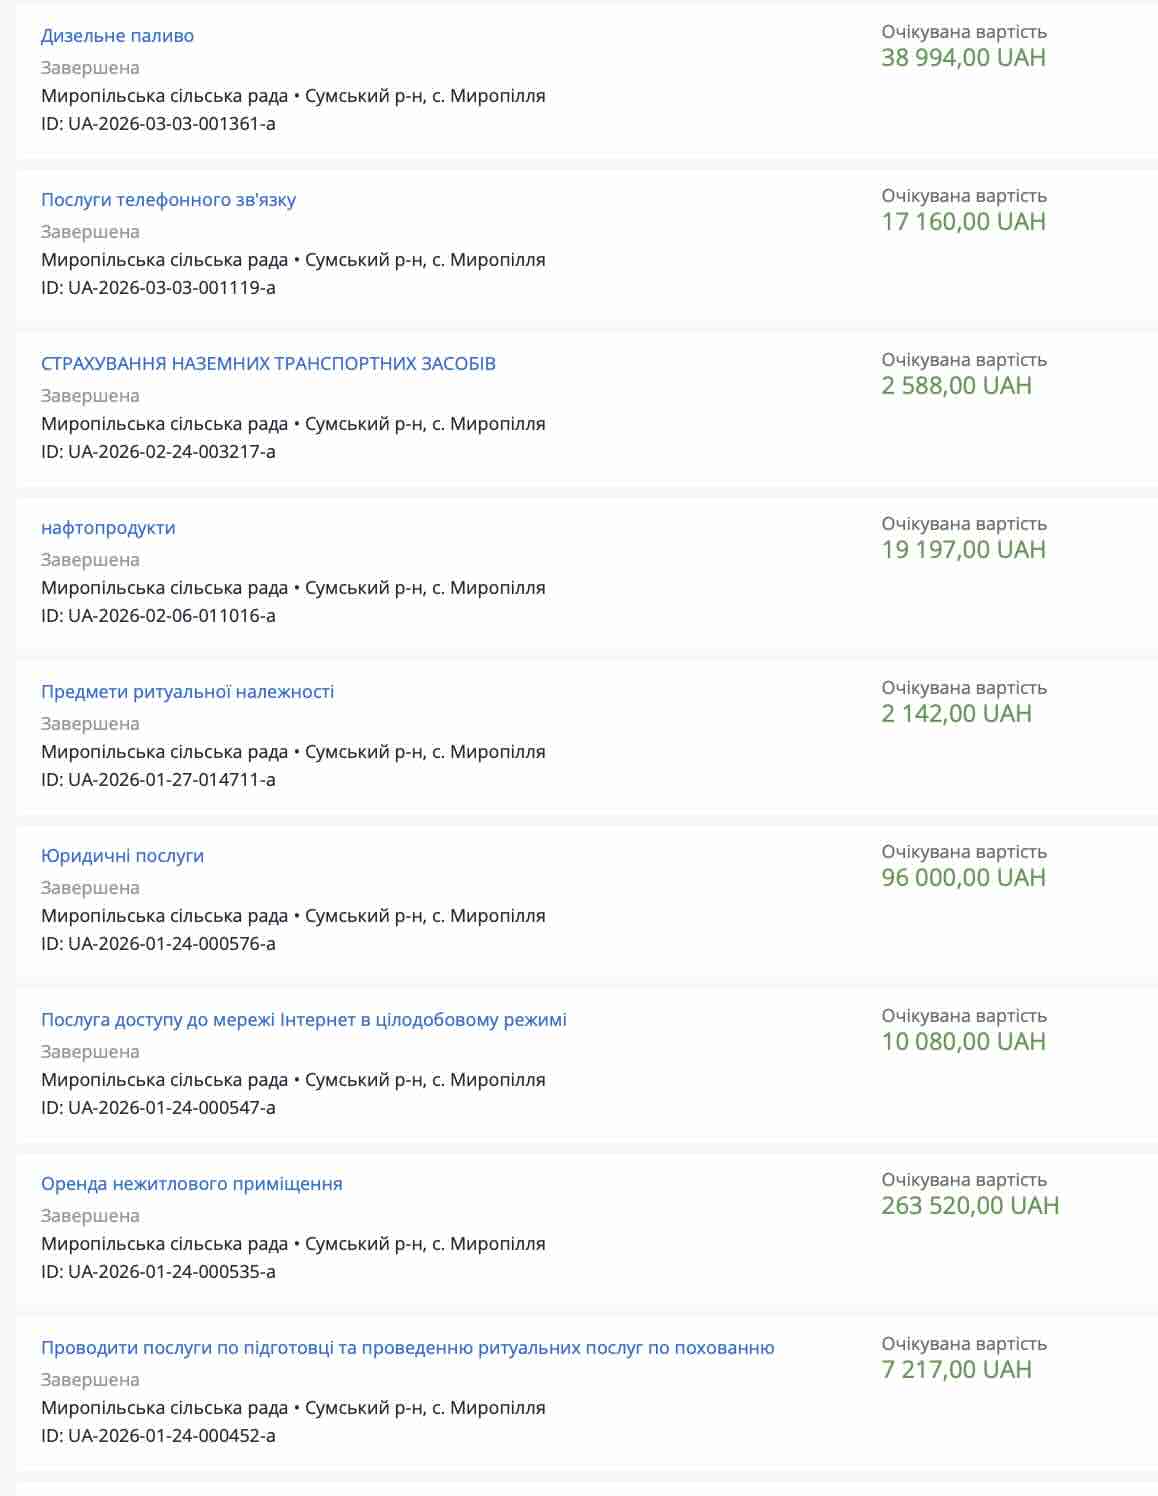The image size is (1158, 1496).
Task: Click ID UA-2026-03-03-001361-a text
Action: pyautogui.click(x=158, y=124)
